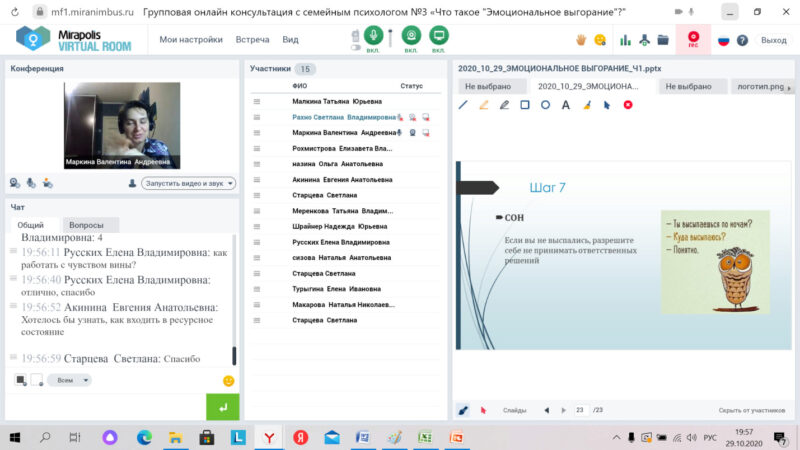Toggle the screen sharing monitor button

click(x=439, y=35)
